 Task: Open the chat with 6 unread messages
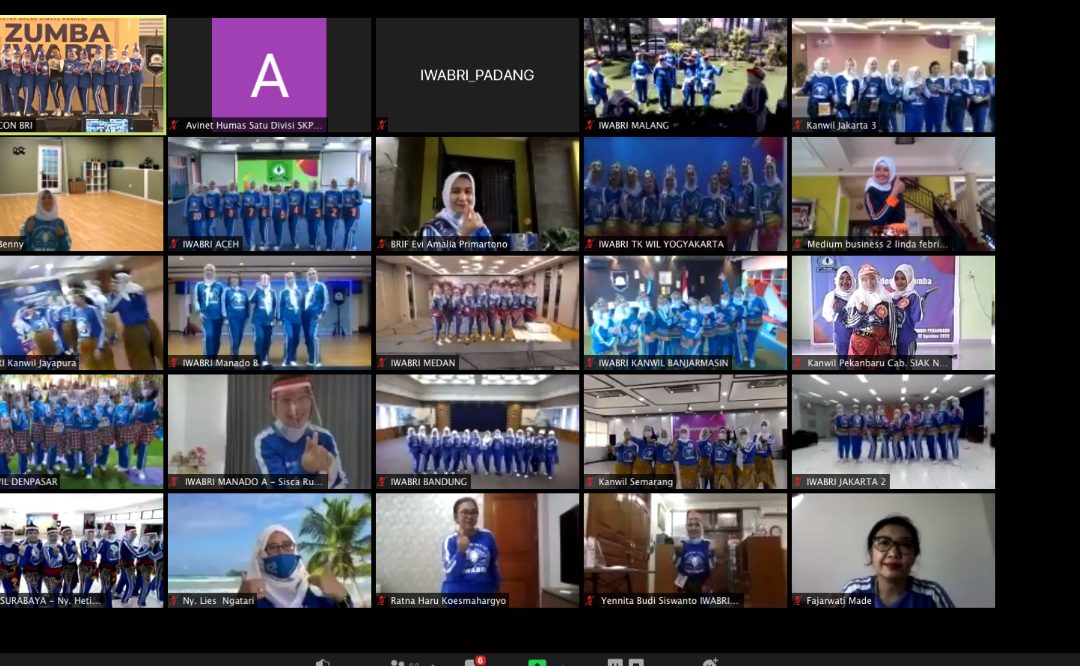pyautogui.click(x=473, y=662)
